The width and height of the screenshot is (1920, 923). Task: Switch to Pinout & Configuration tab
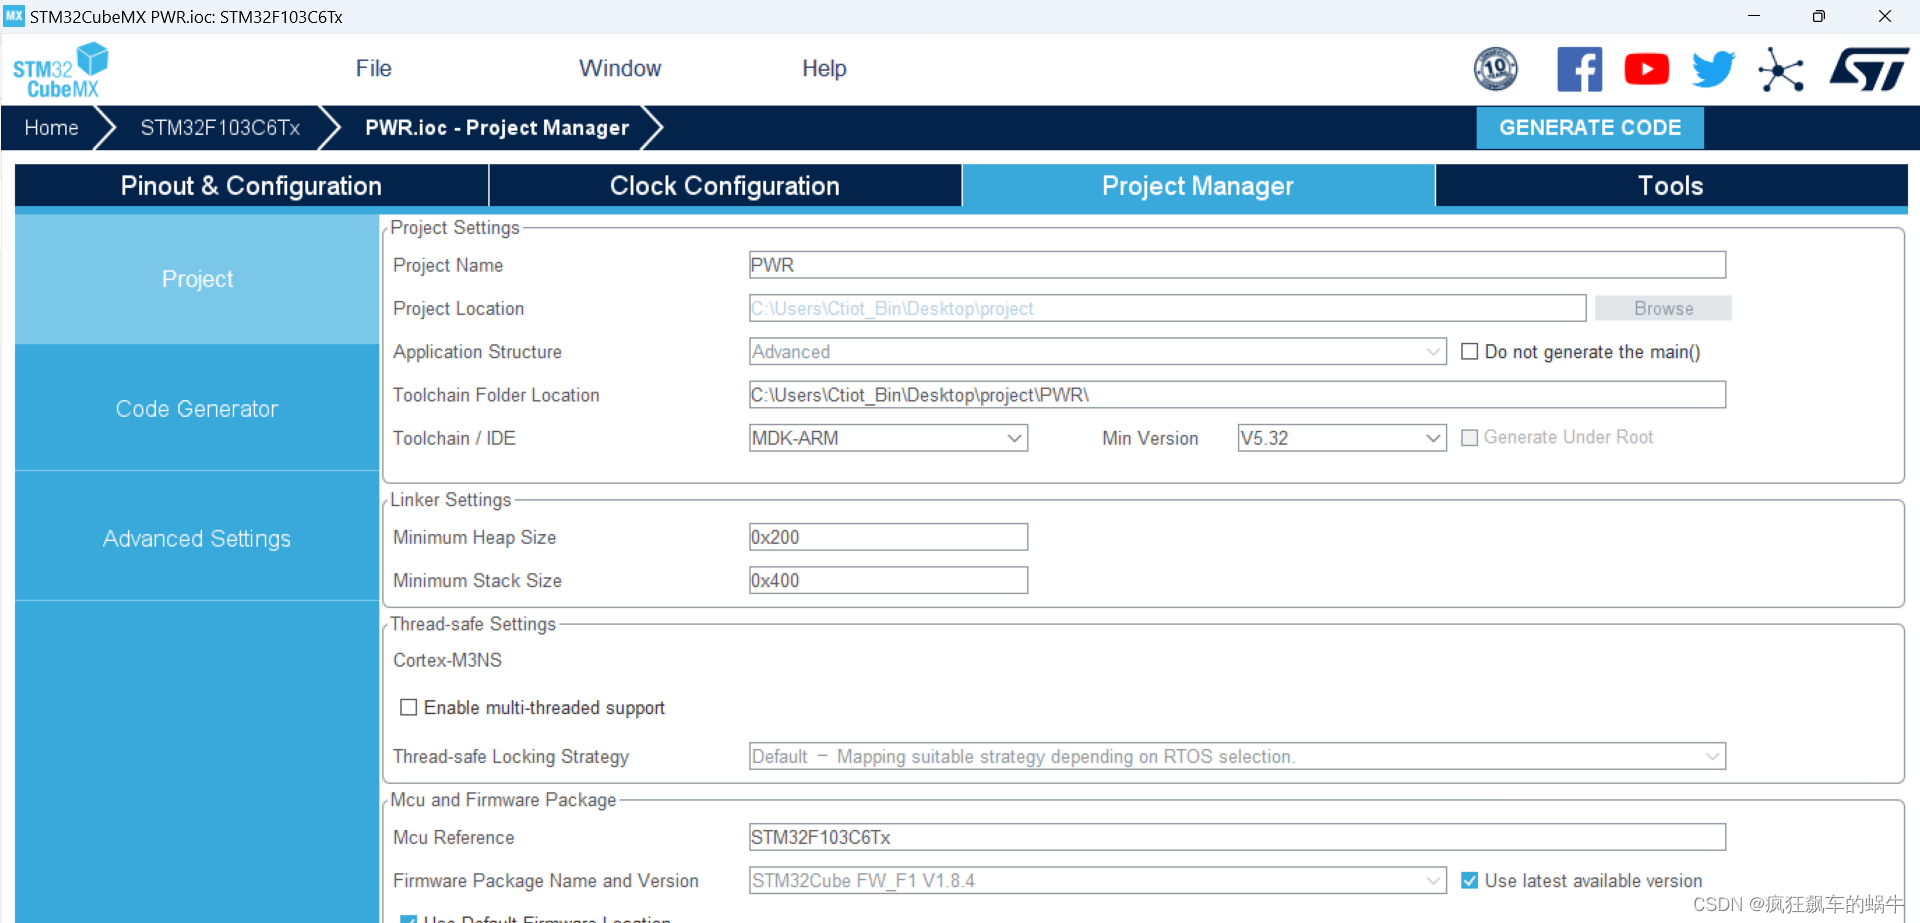pyautogui.click(x=251, y=186)
